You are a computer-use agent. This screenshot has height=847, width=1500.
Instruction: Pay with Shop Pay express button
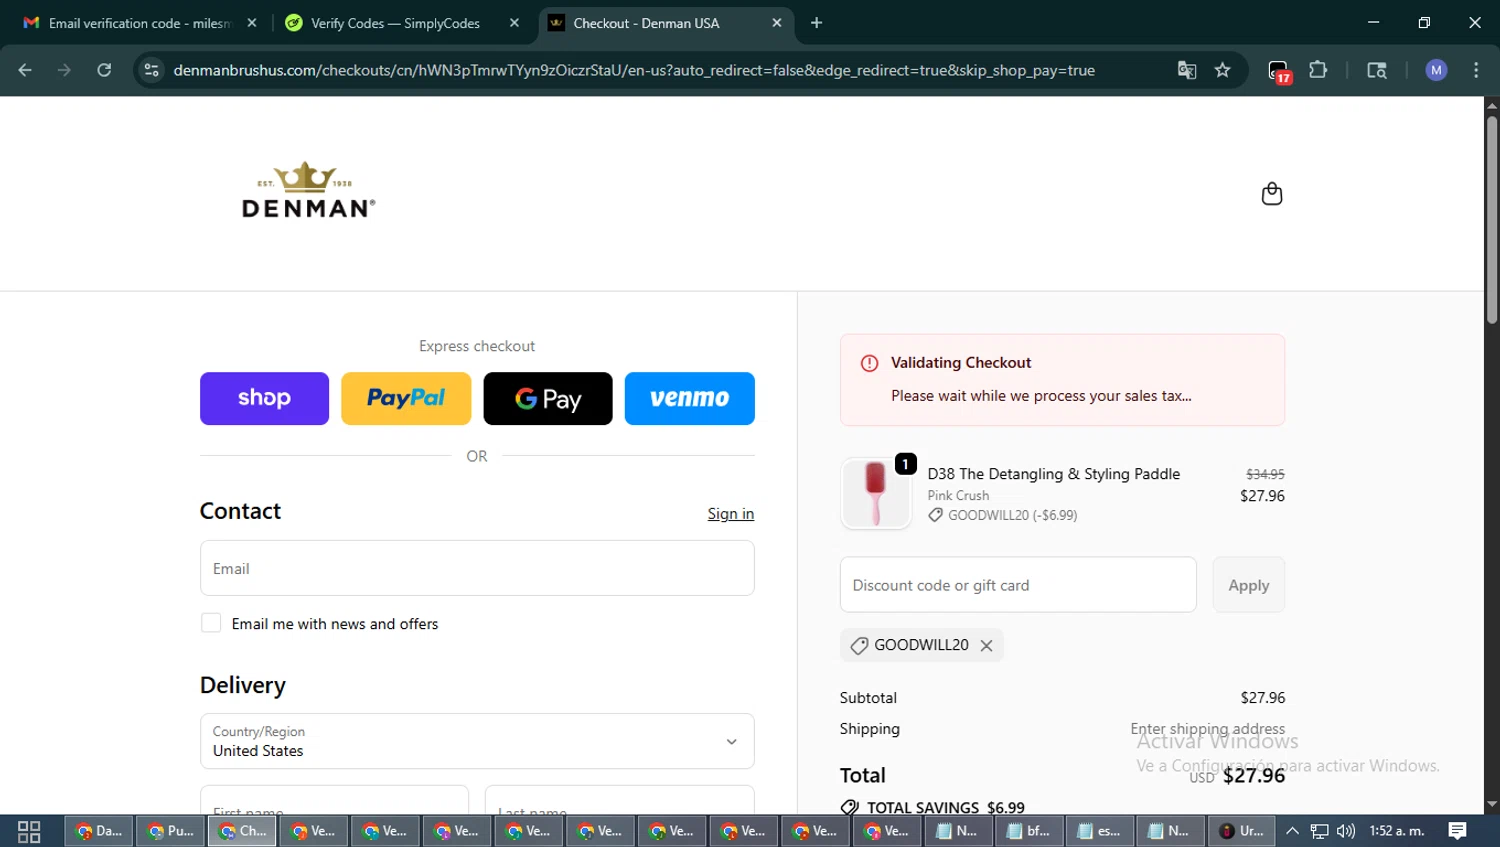tap(264, 398)
